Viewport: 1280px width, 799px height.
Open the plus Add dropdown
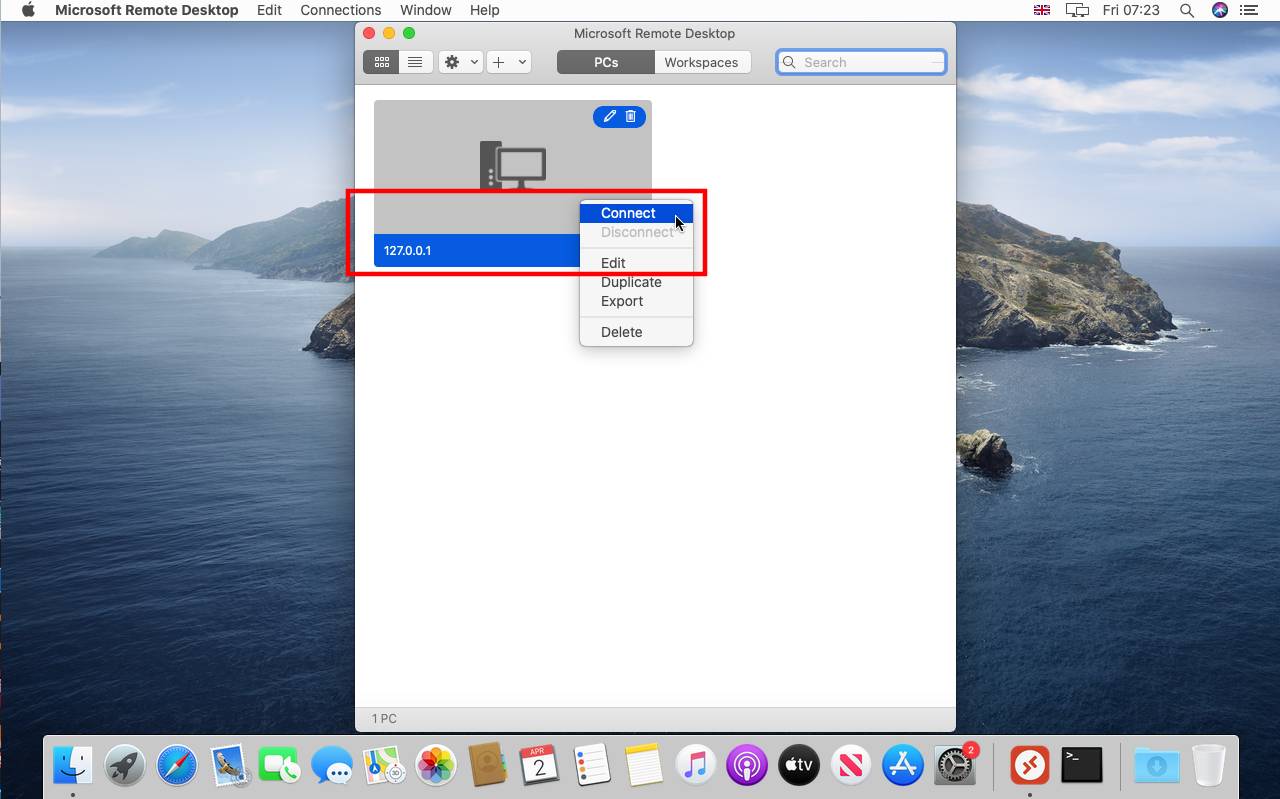coord(508,62)
